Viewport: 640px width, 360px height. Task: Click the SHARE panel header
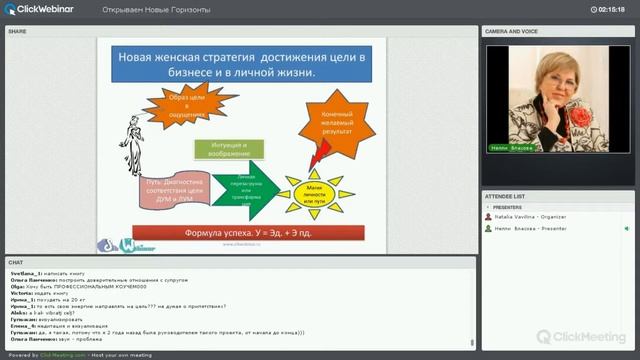click(x=241, y=31)
